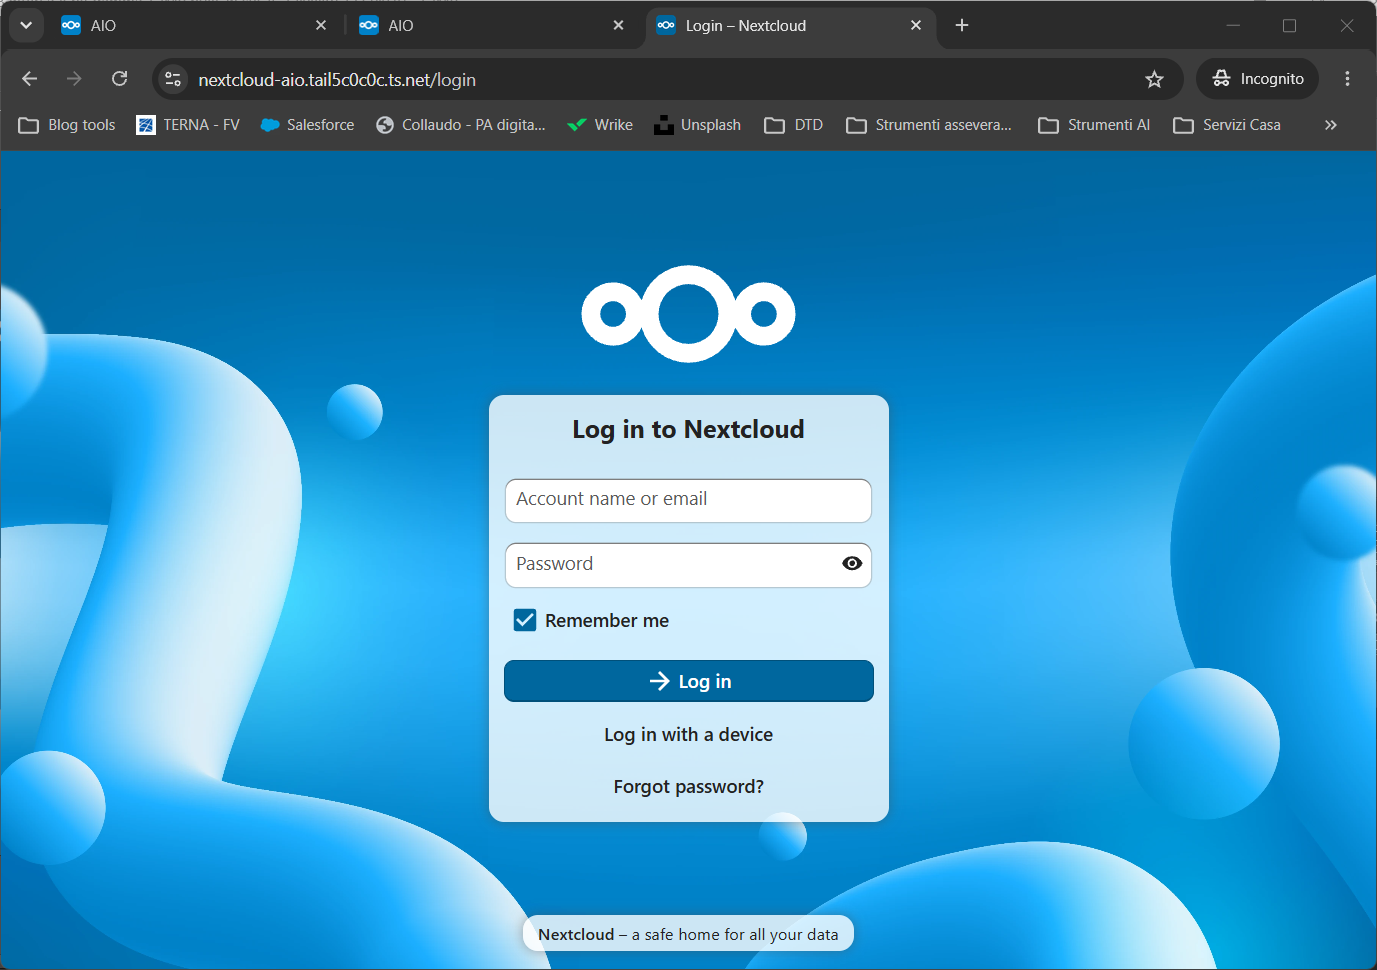The image size is (1377, 970).
Task: Bookmark this page with the star icon
Action: pyautogui.click(x=1154, y=79)
